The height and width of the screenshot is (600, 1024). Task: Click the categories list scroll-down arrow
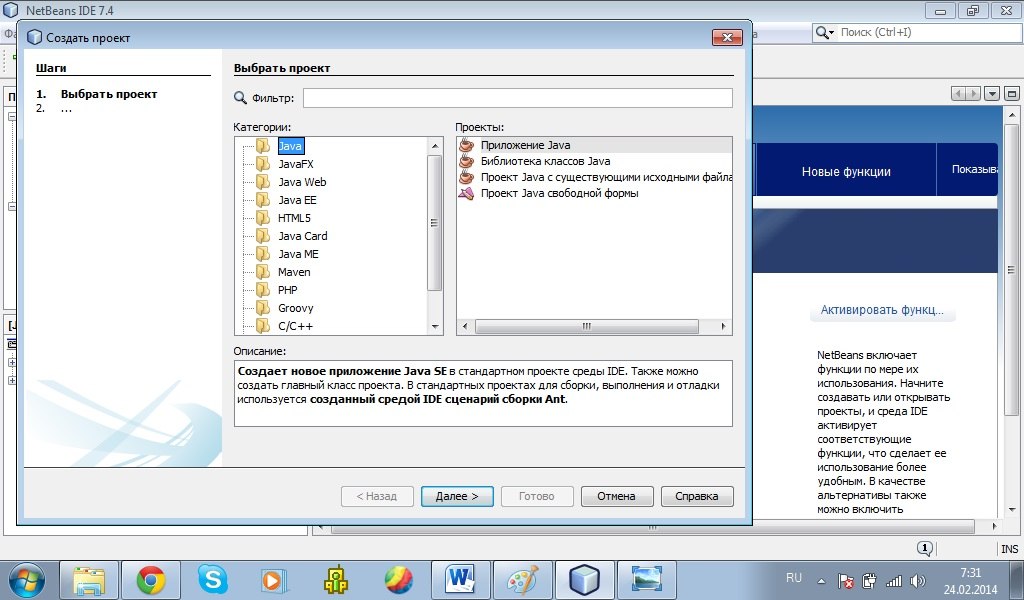(435, 326)
